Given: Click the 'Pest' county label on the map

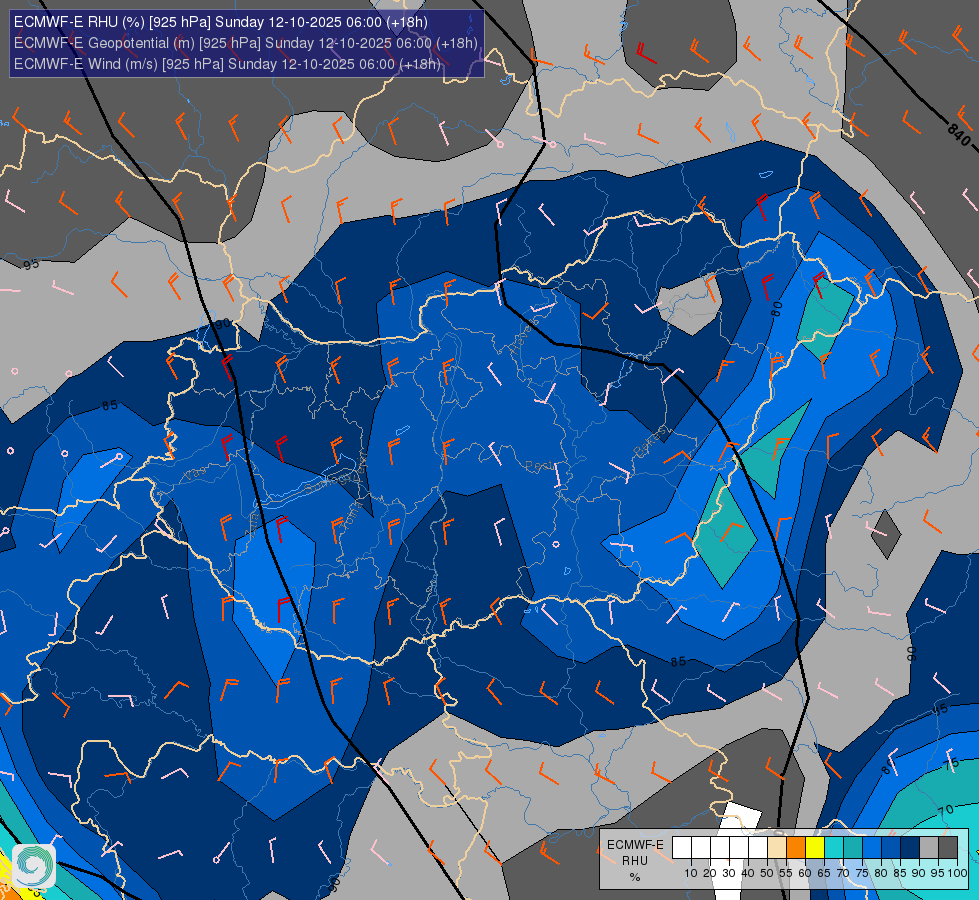Looking at the screenshot, I should 538,466.
